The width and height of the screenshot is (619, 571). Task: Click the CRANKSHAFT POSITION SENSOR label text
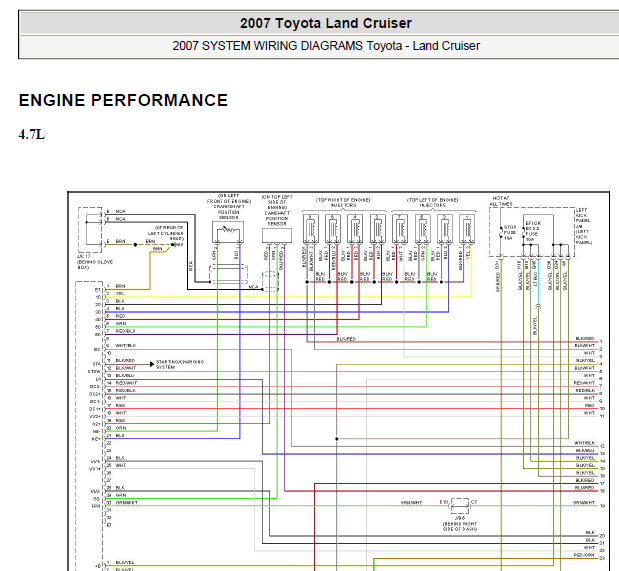pyautogui.click(x=229, y=212)
